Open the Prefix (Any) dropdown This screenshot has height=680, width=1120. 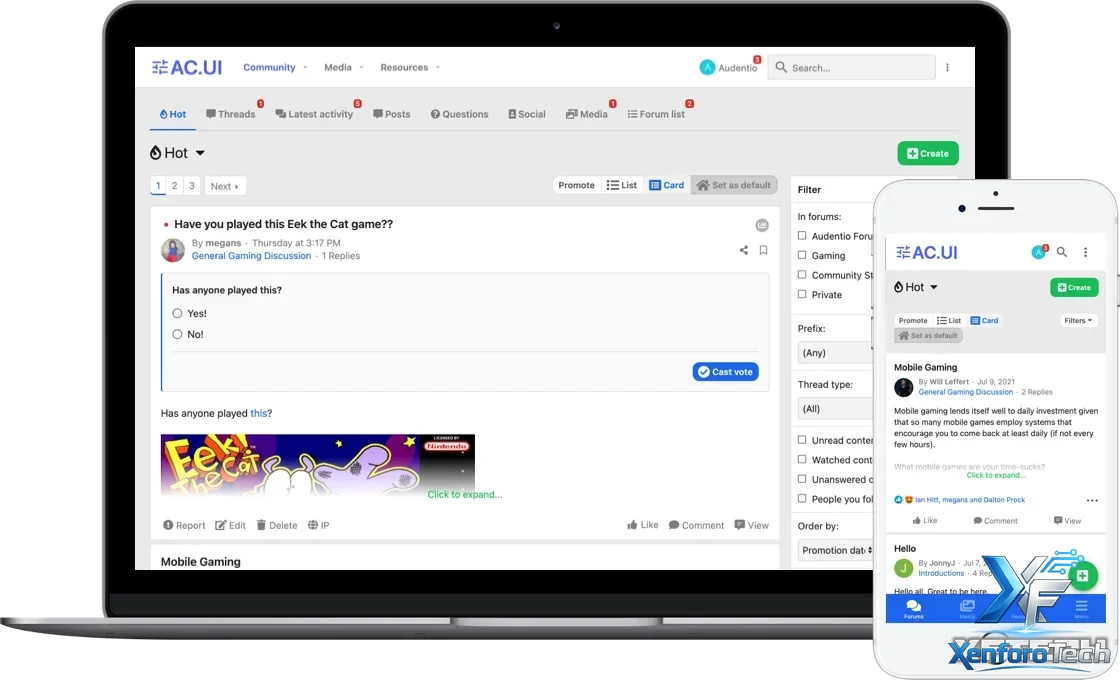pyautogui.click(x=836, y=353)
